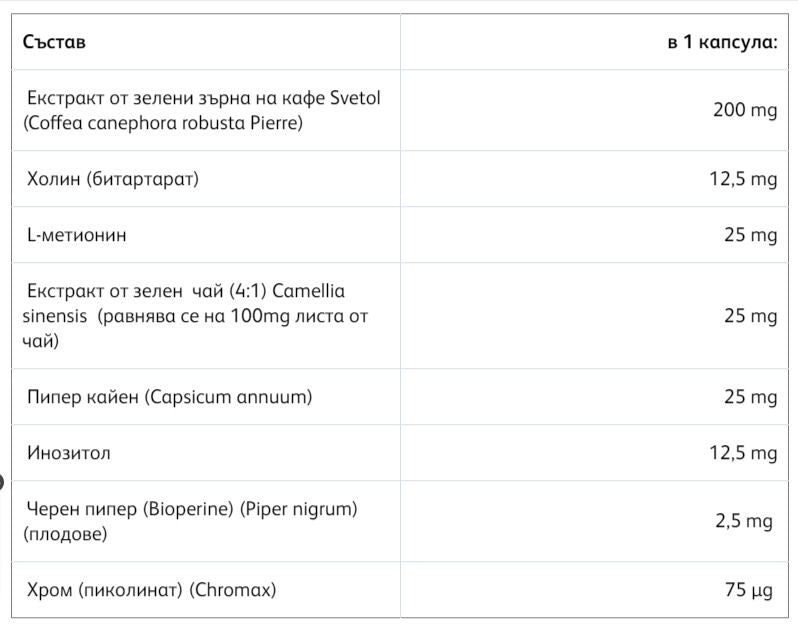This screenshot has width=798, height=628.
Task: Click the Coffea canephora robusta Pierre text
Action: (x=163, y=123)
